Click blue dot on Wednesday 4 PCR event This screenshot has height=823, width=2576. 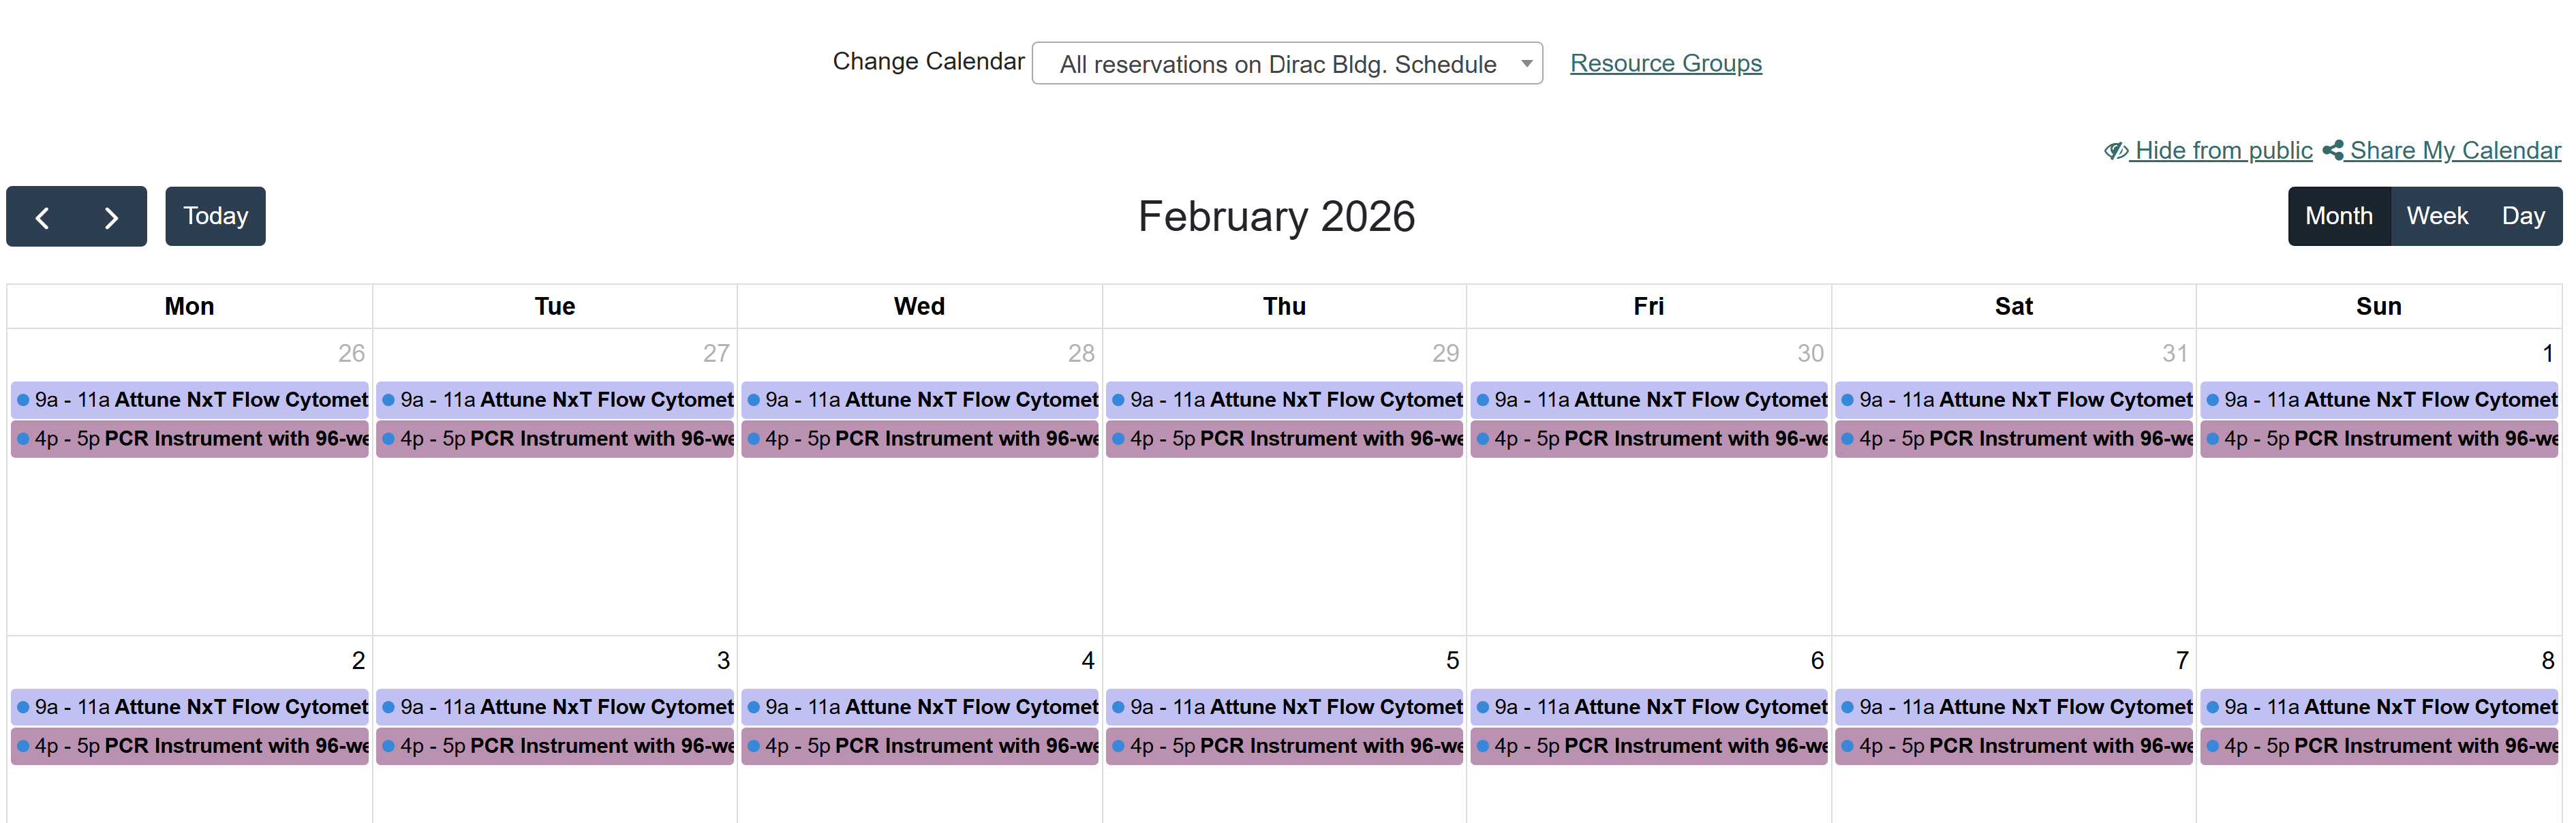click(x=753, y=746)
